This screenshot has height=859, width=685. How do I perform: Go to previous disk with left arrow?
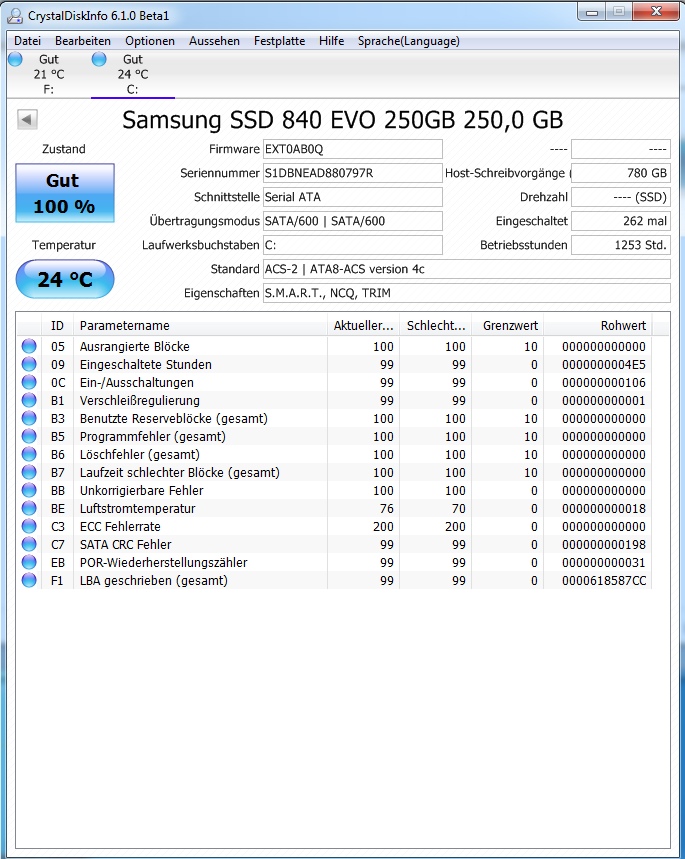click(x=27, y=119)
